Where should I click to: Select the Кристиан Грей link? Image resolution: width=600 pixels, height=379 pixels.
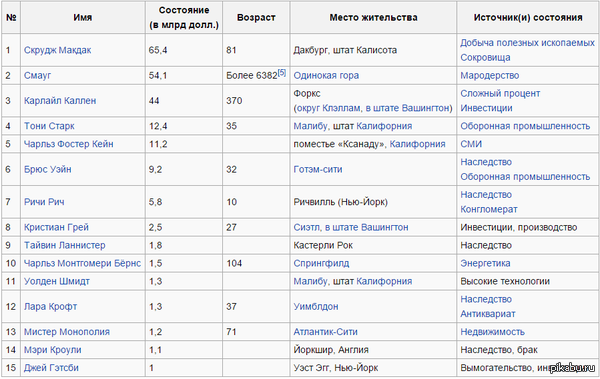click(x=56, y=227)
